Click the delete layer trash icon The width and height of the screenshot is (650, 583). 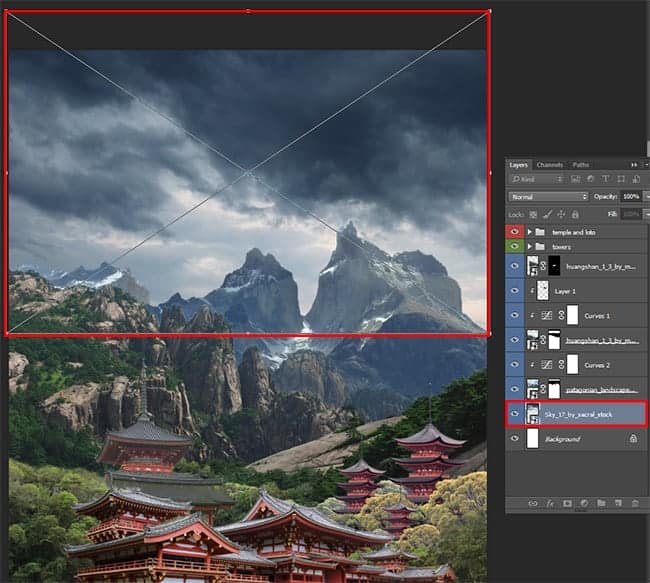point(635,503)
